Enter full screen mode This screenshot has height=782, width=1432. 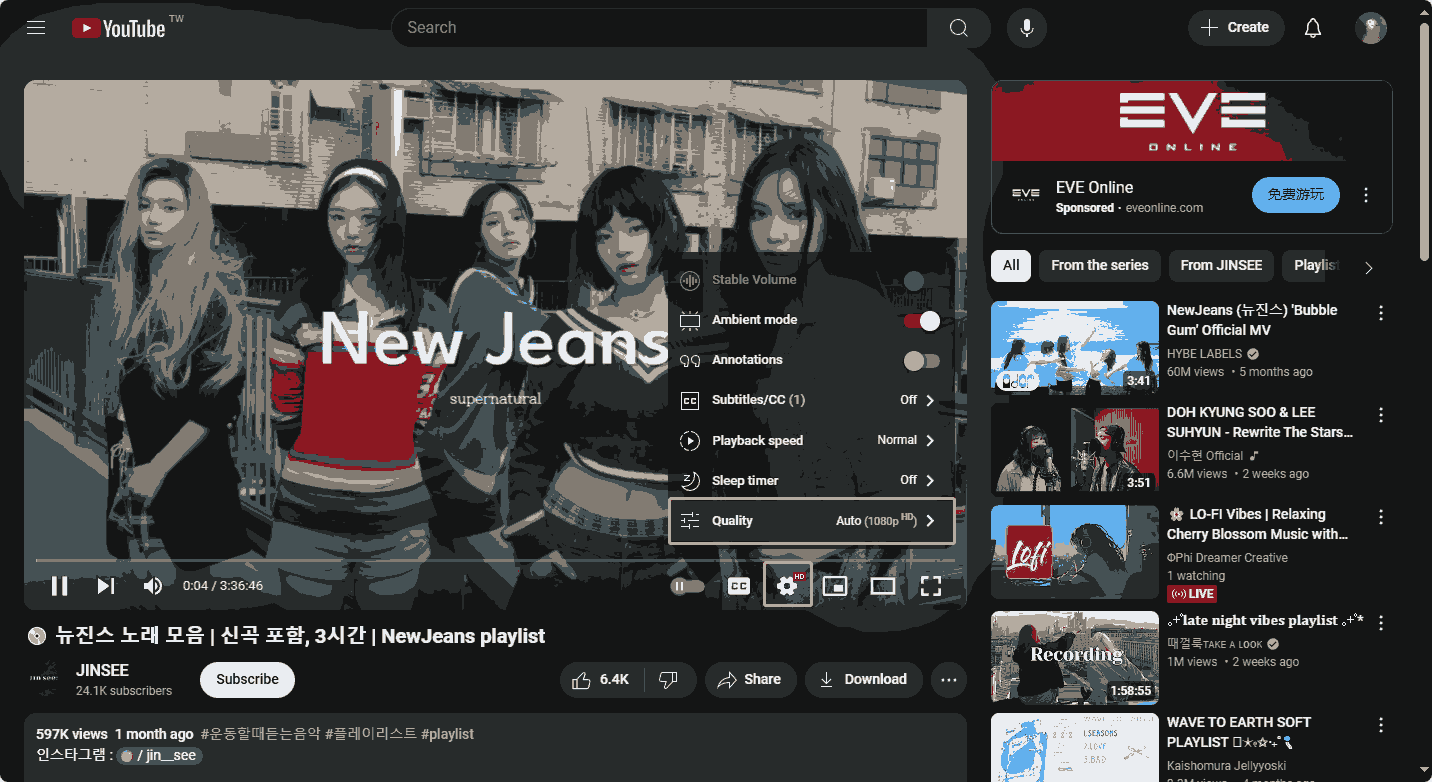pos(931,586)
